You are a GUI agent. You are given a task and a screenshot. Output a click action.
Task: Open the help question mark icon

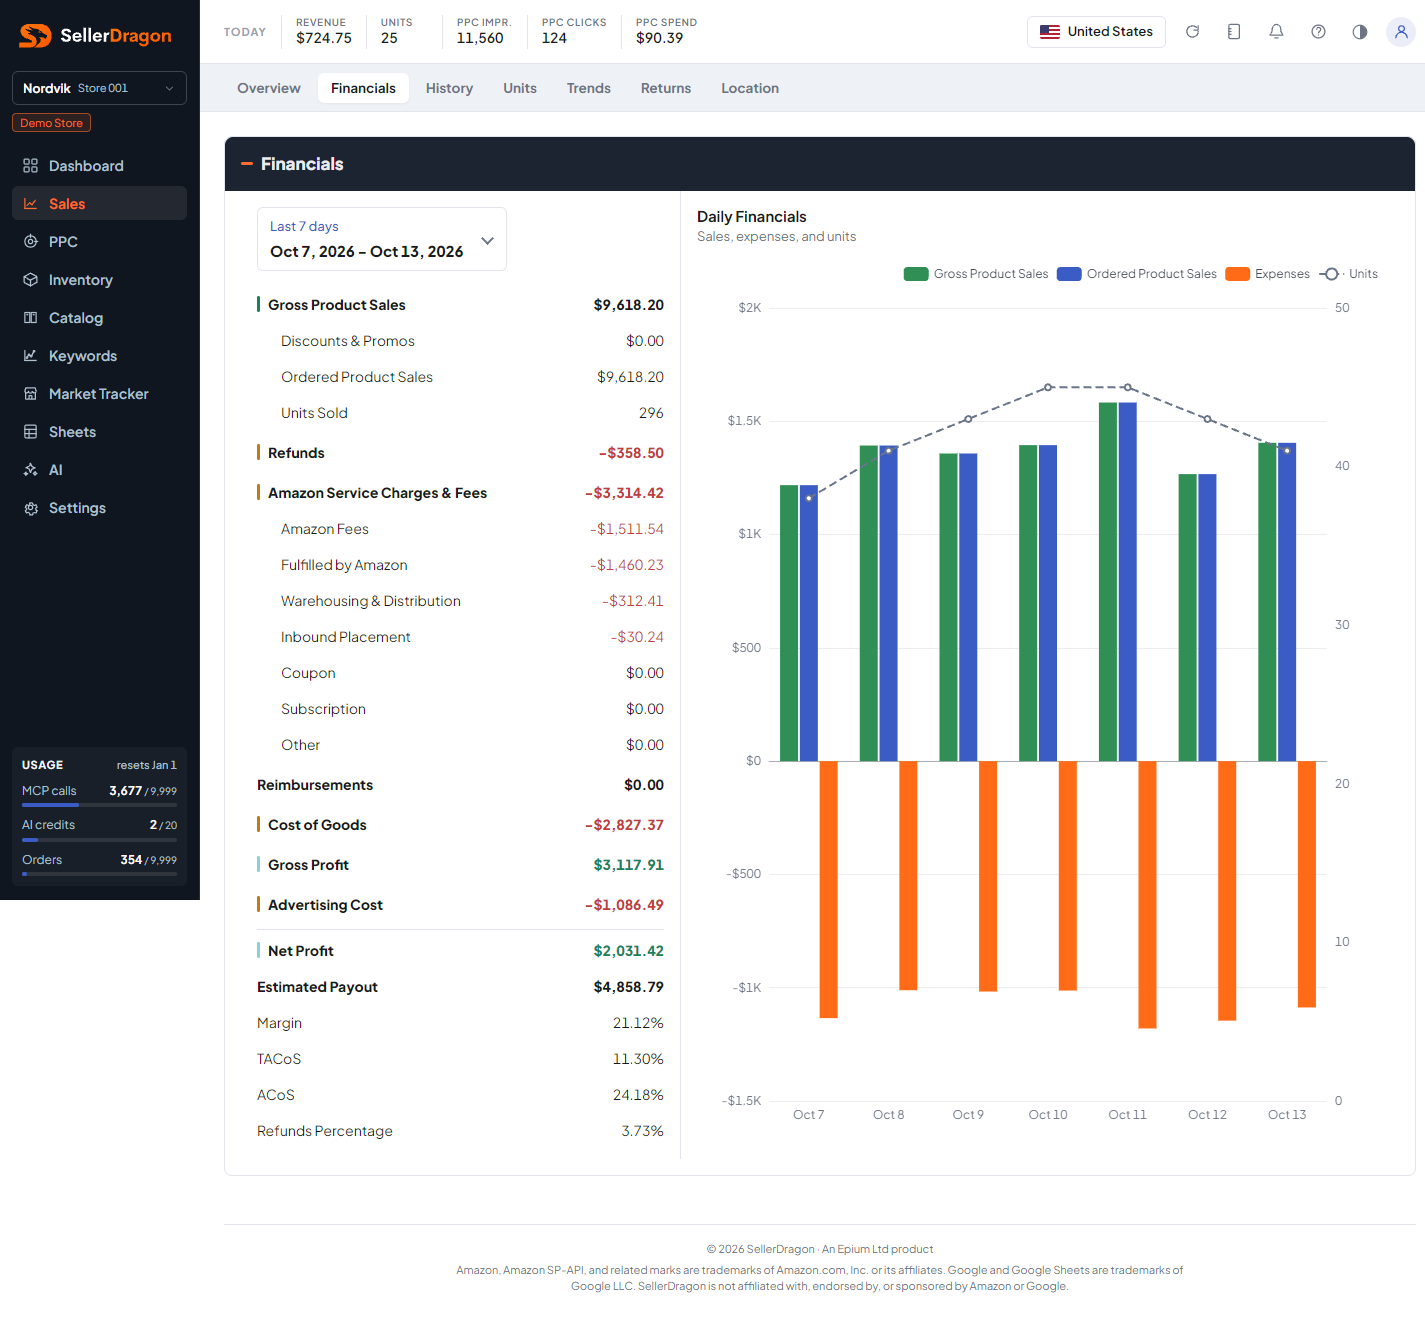coord(1318,32)
